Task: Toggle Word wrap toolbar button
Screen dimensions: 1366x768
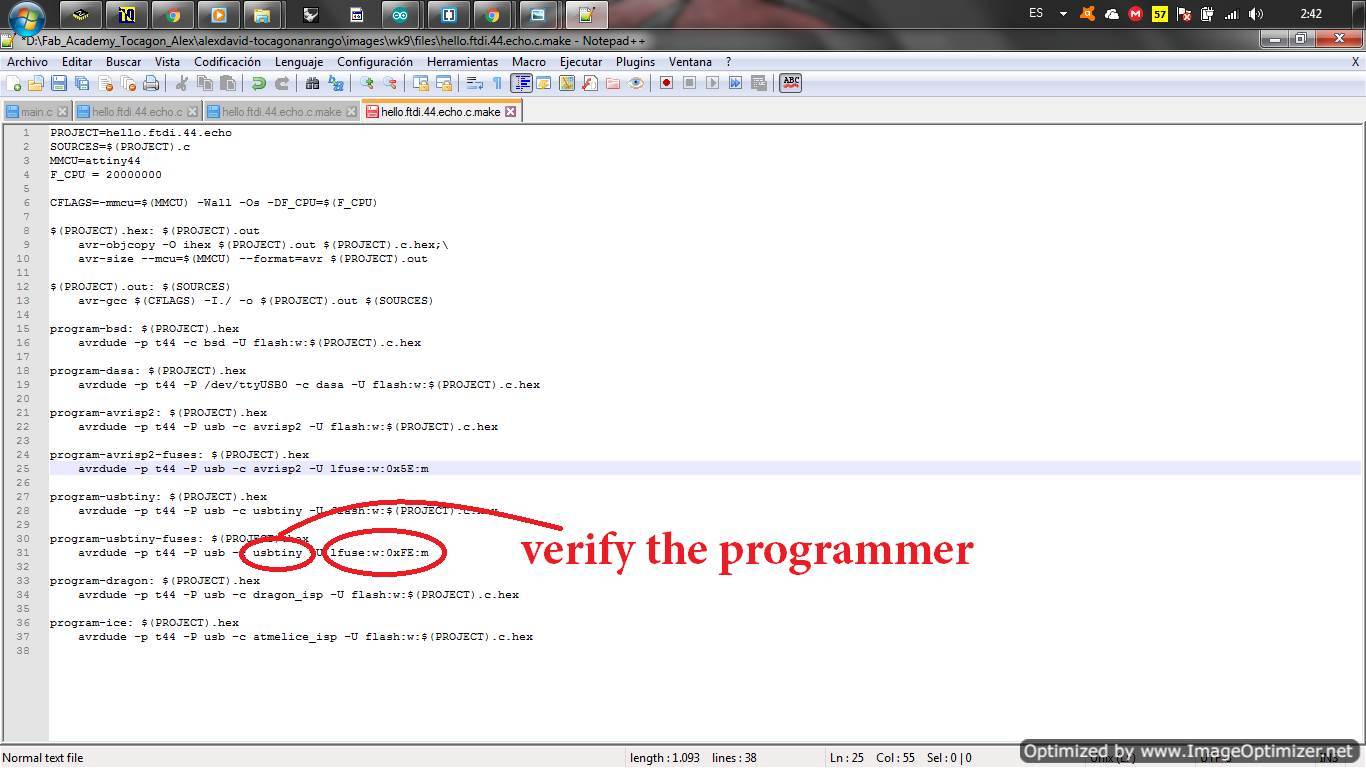Action: tap(475, 83)
